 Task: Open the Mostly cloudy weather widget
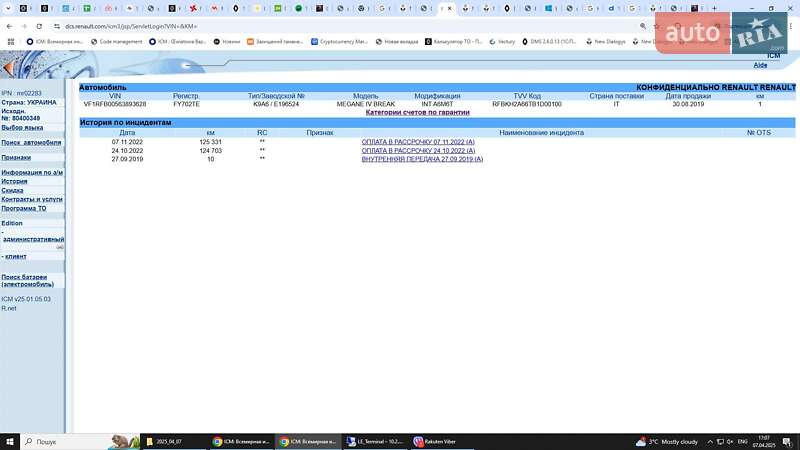666,441
